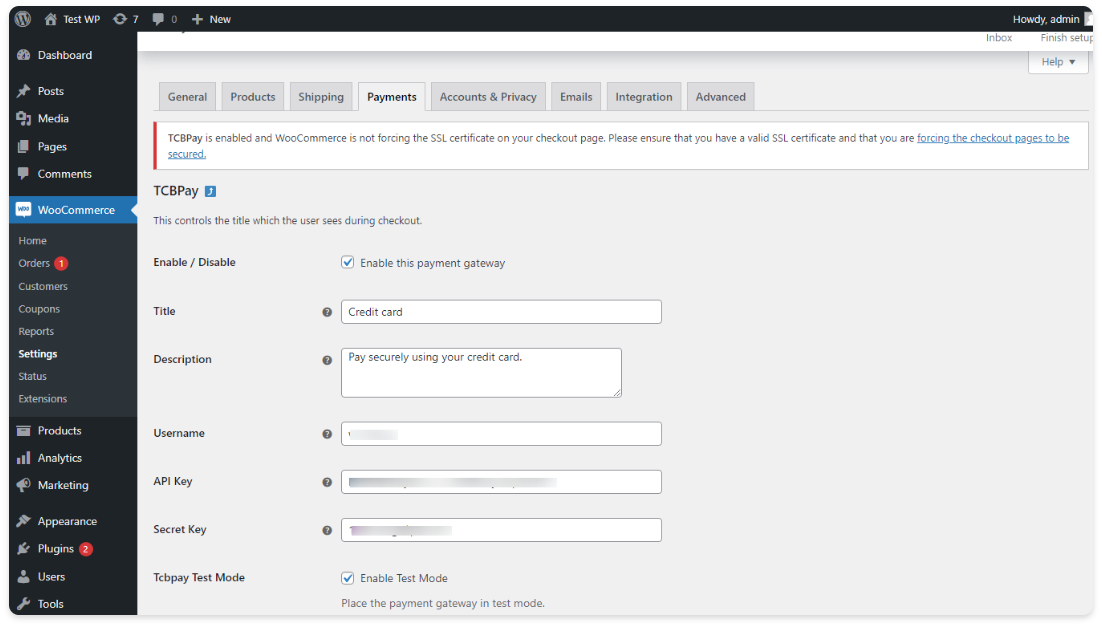Click the Secret Key input field

501,530
